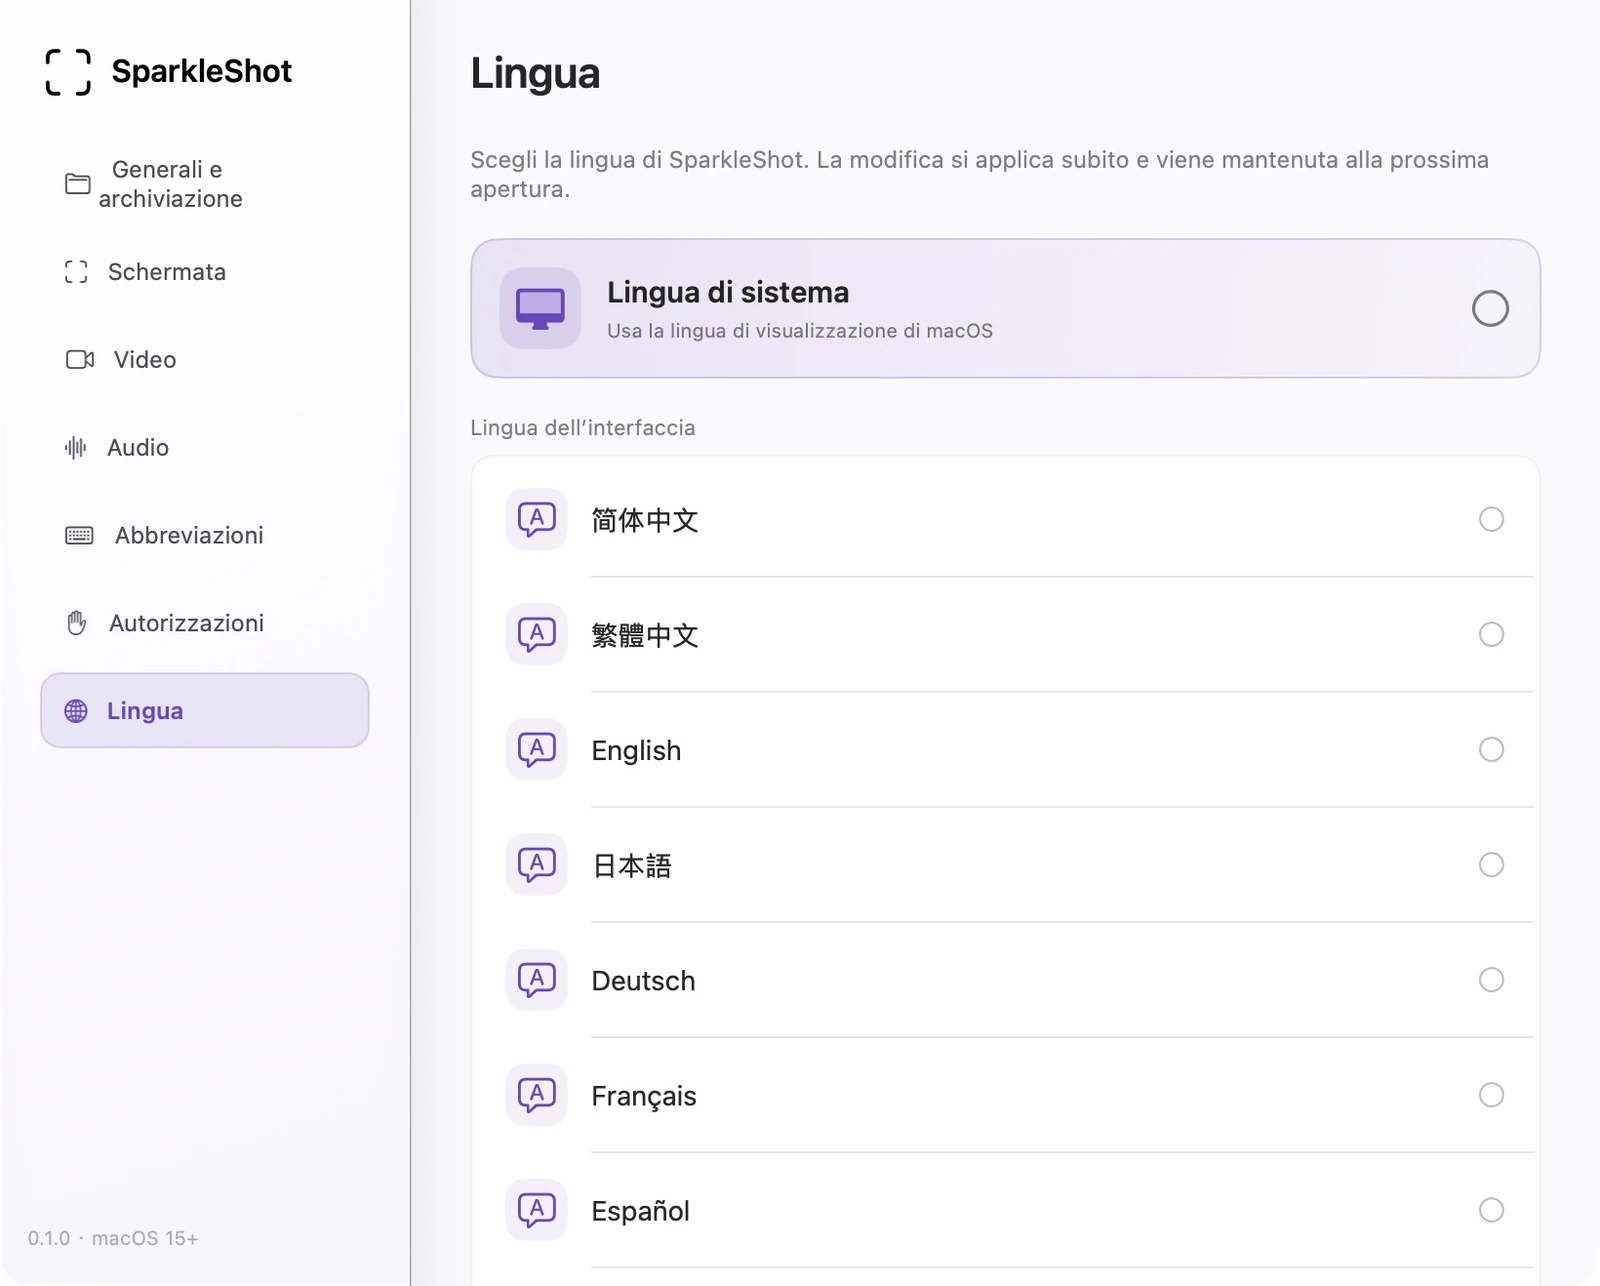Click the Deutsch language name

(643, 981)
